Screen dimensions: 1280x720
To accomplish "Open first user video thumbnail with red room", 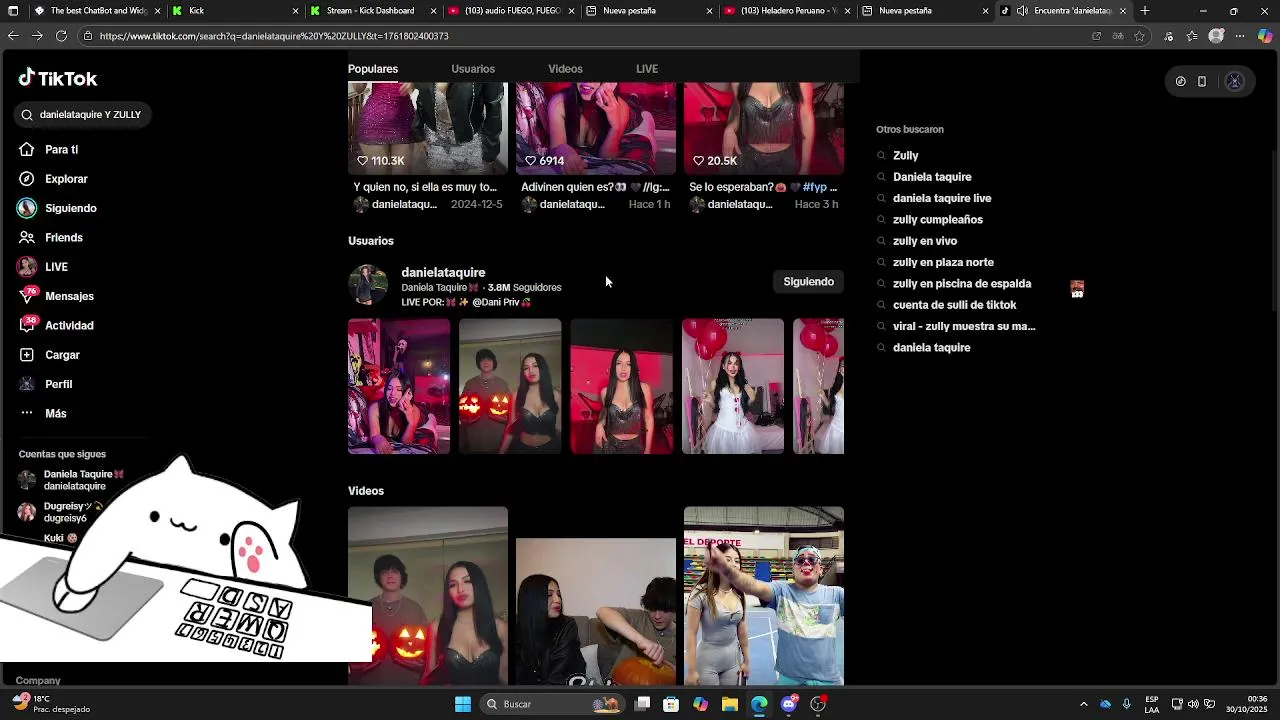I will pos(399,386).
